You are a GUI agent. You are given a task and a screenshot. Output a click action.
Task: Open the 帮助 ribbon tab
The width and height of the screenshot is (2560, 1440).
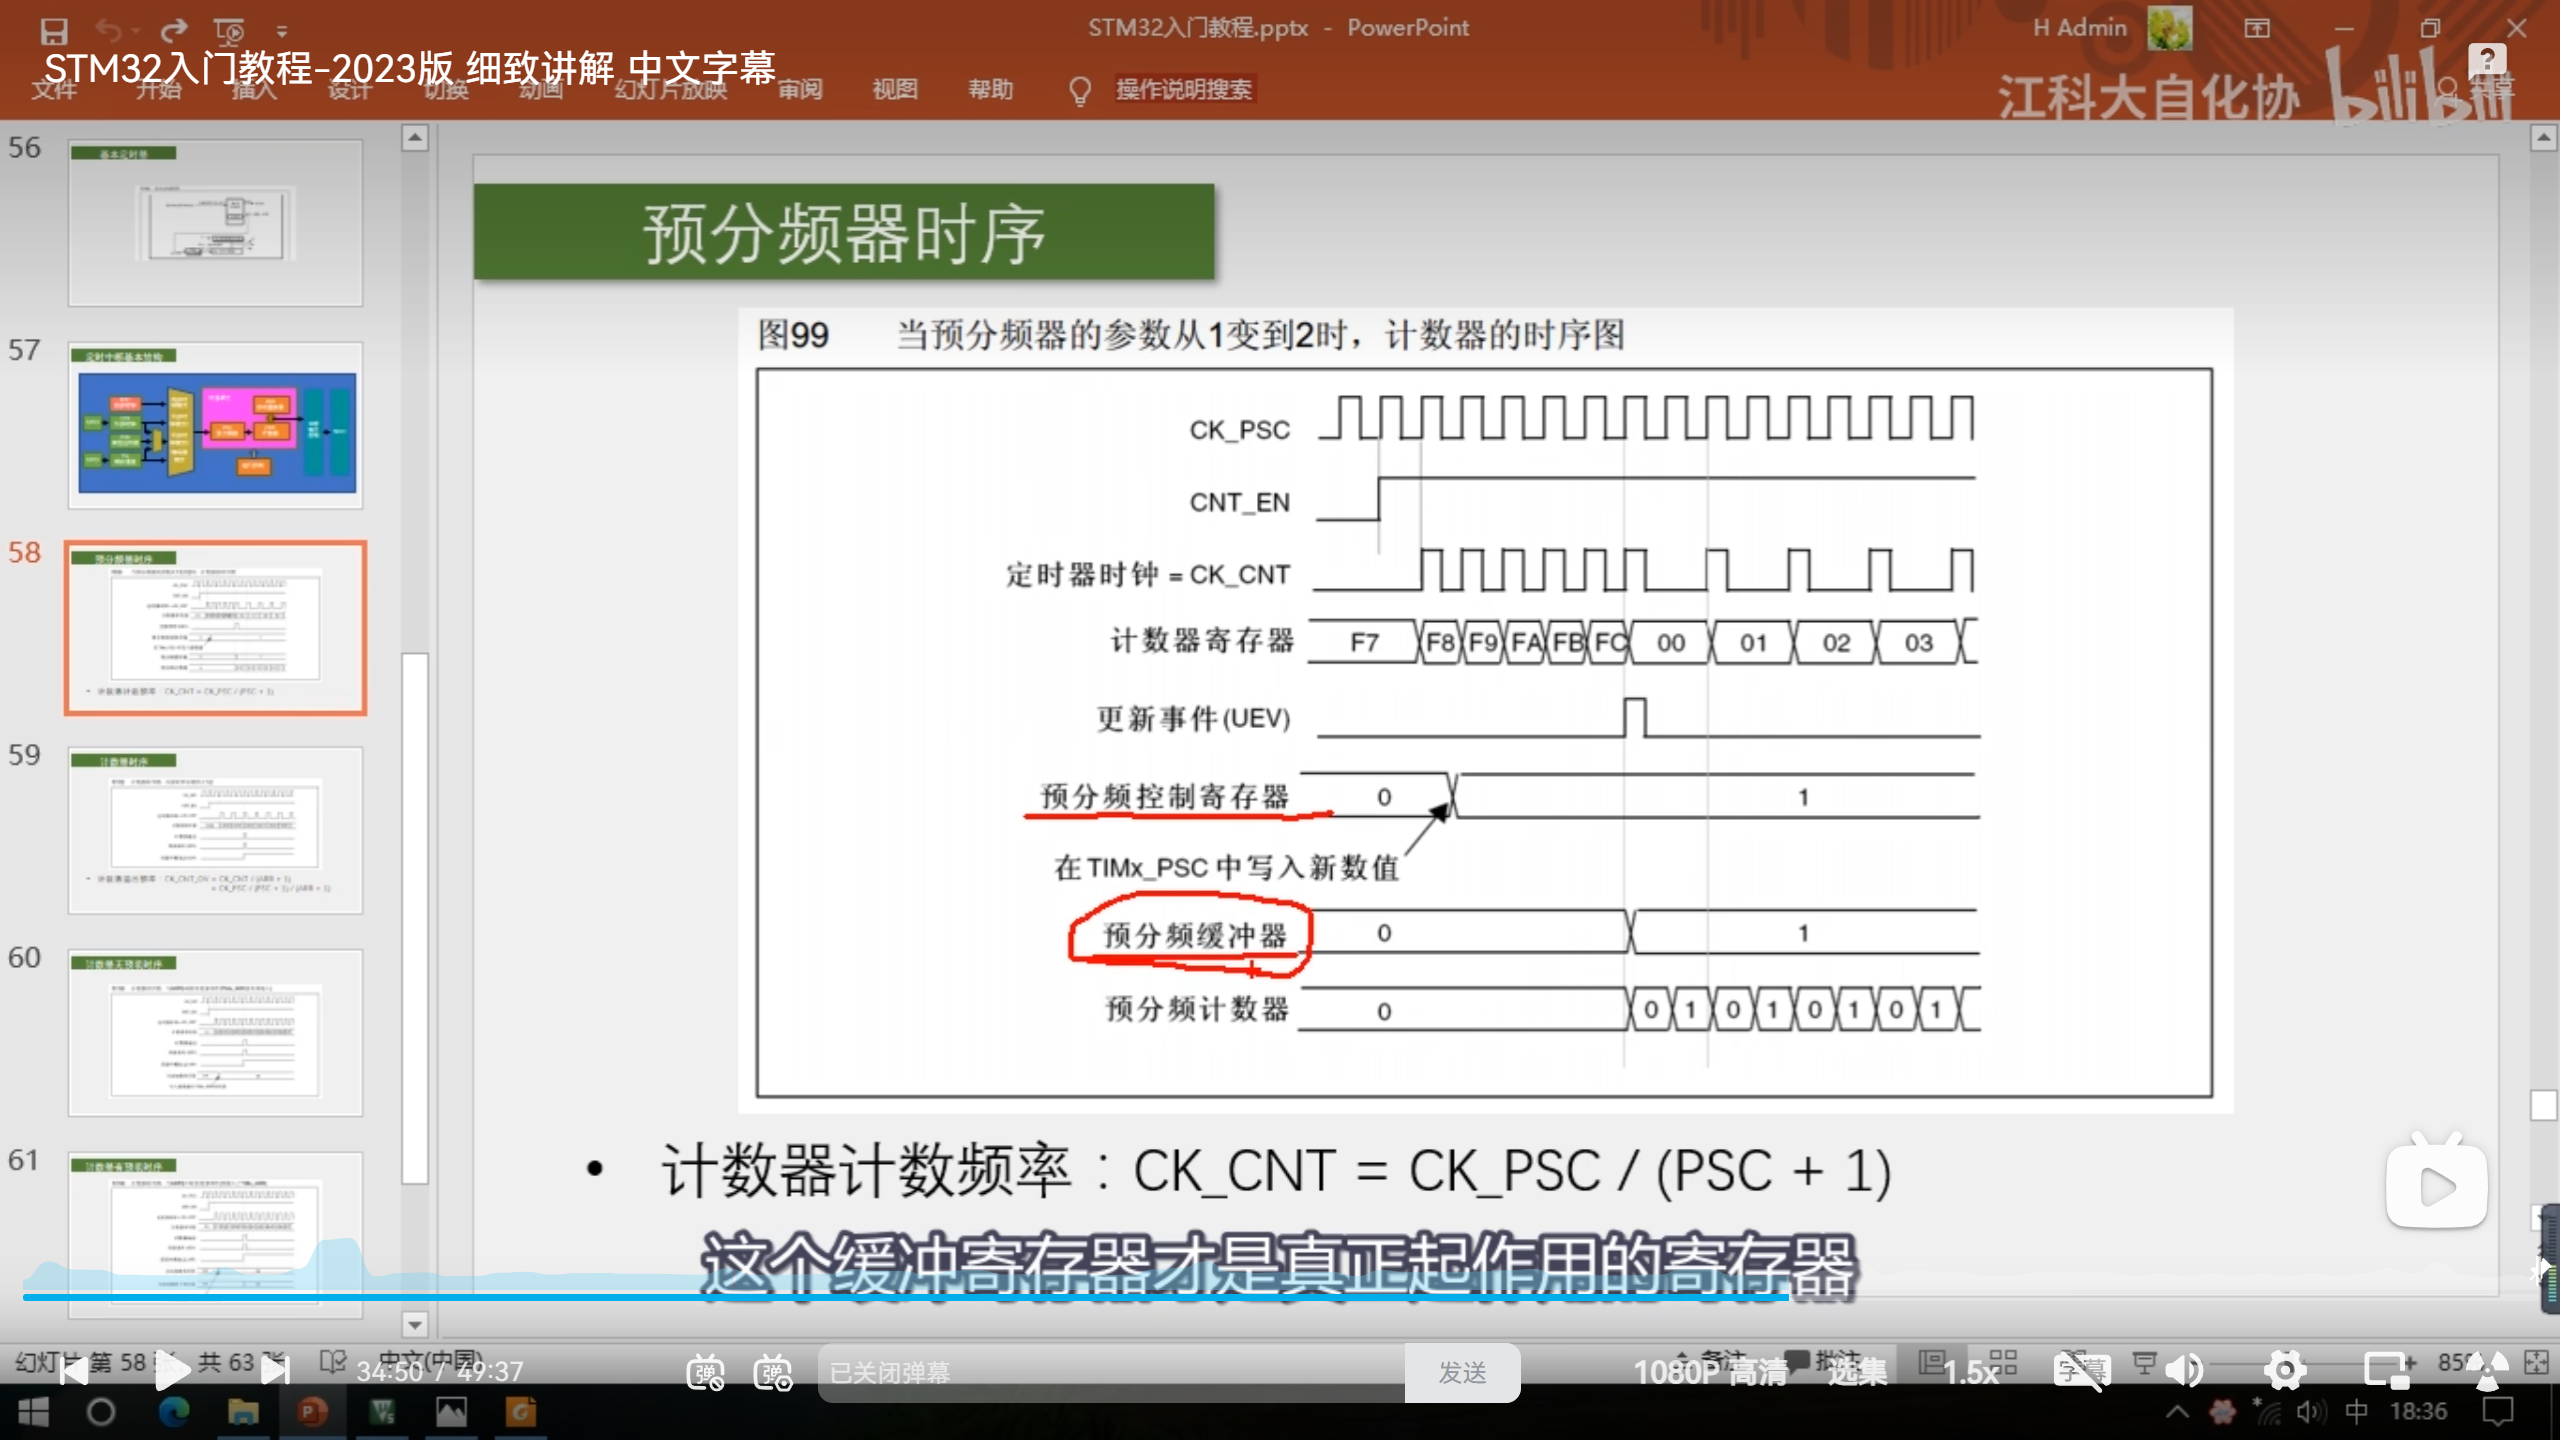click(990, 90)
